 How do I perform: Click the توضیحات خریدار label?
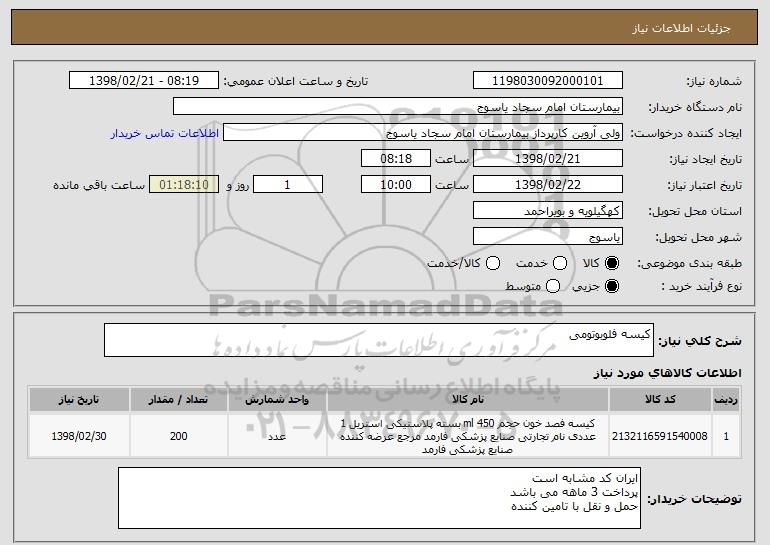[694, 499]
